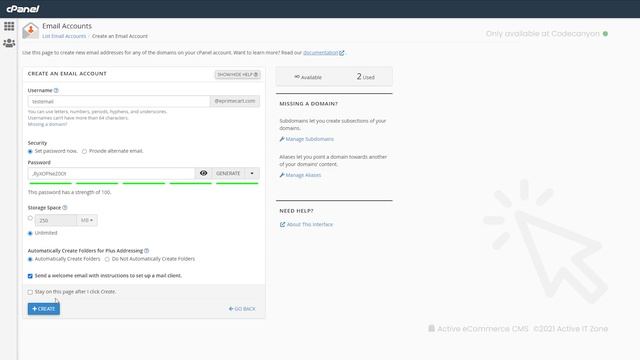Screen dimensions: 640x360
Task: Focus the Username input field
Action: tap(119, 101)
